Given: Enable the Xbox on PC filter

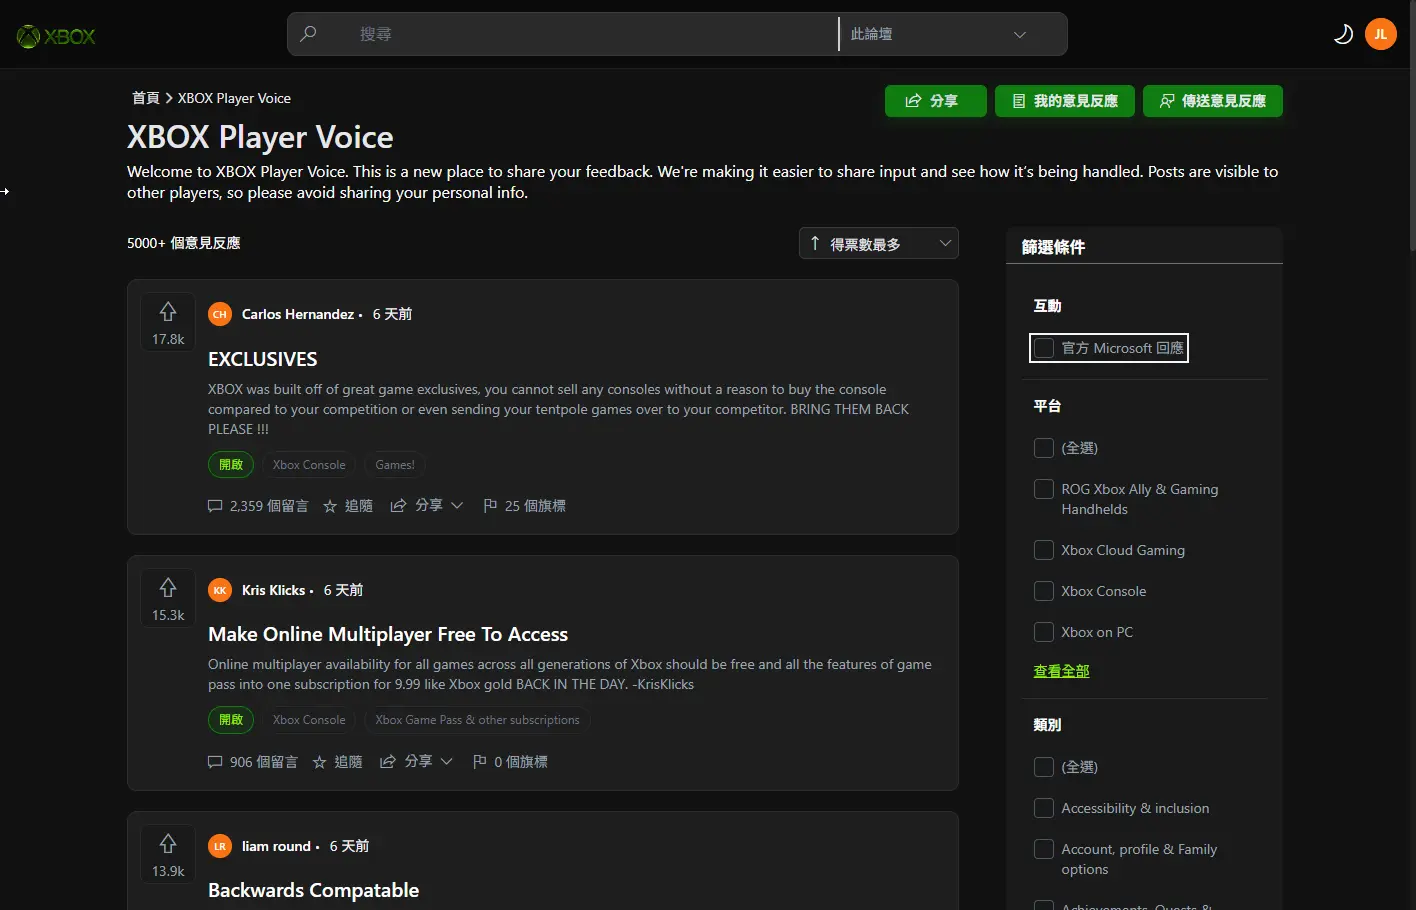Looking at the screenshot, I should [1044, 632].
